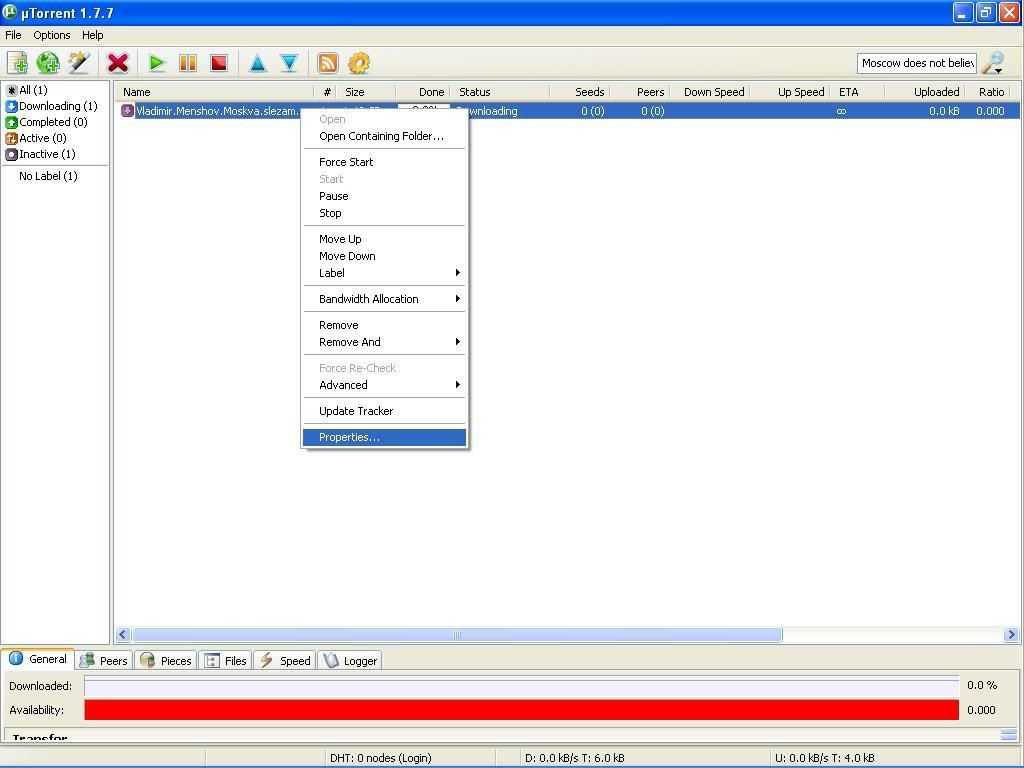
Task: Click the Add Torrent toolbar icon
Action: pyautogui.click(x=17, y=63)
